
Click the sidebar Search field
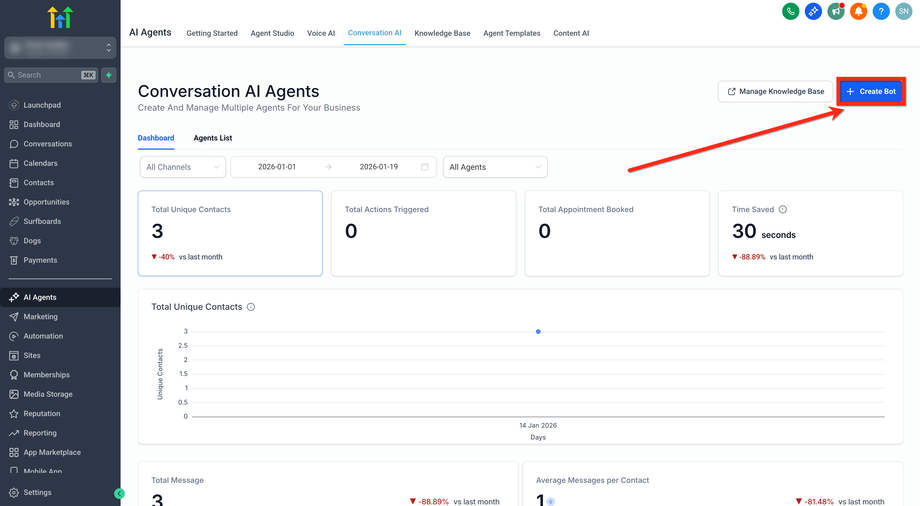click(50, 75)
